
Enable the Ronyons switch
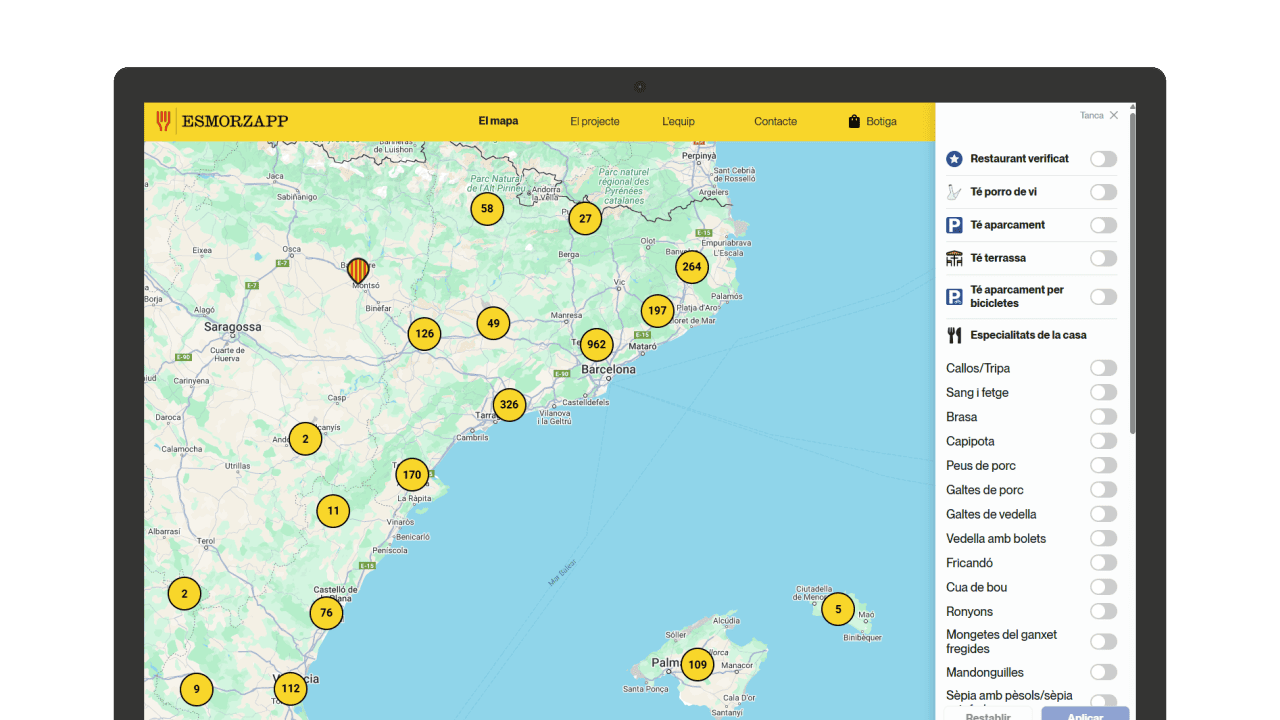click(x=1104, y=611)
